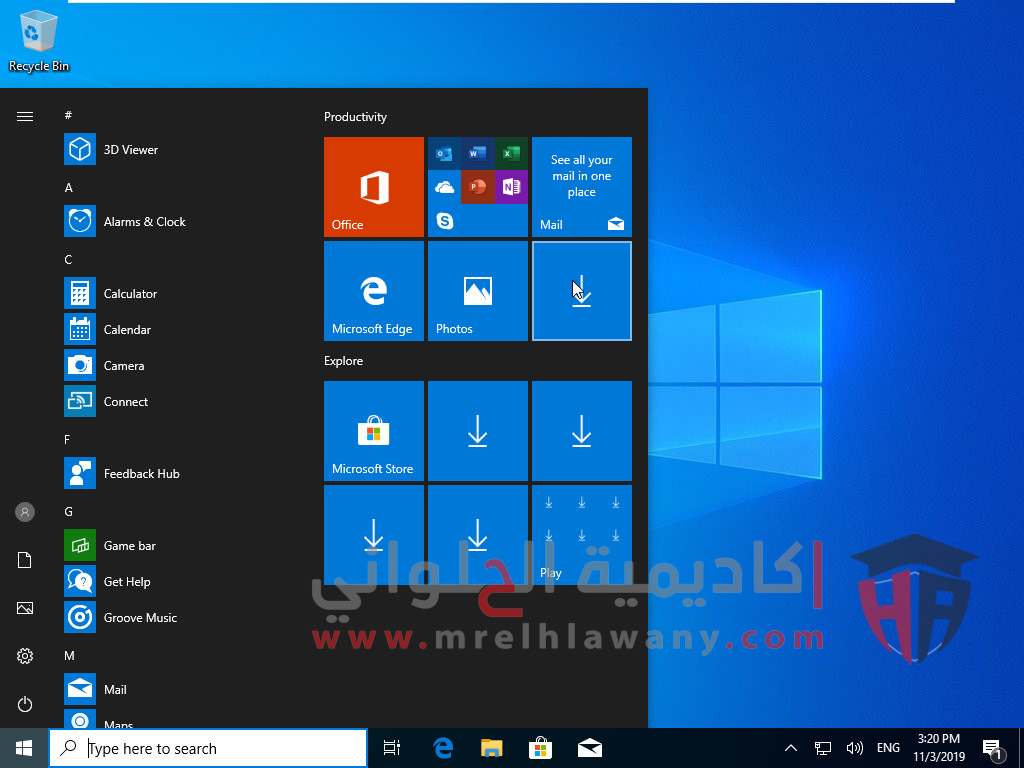1024x768 pixels.
Task: Select the Recycle Bin desktop icon
Action: coord(39,40)
